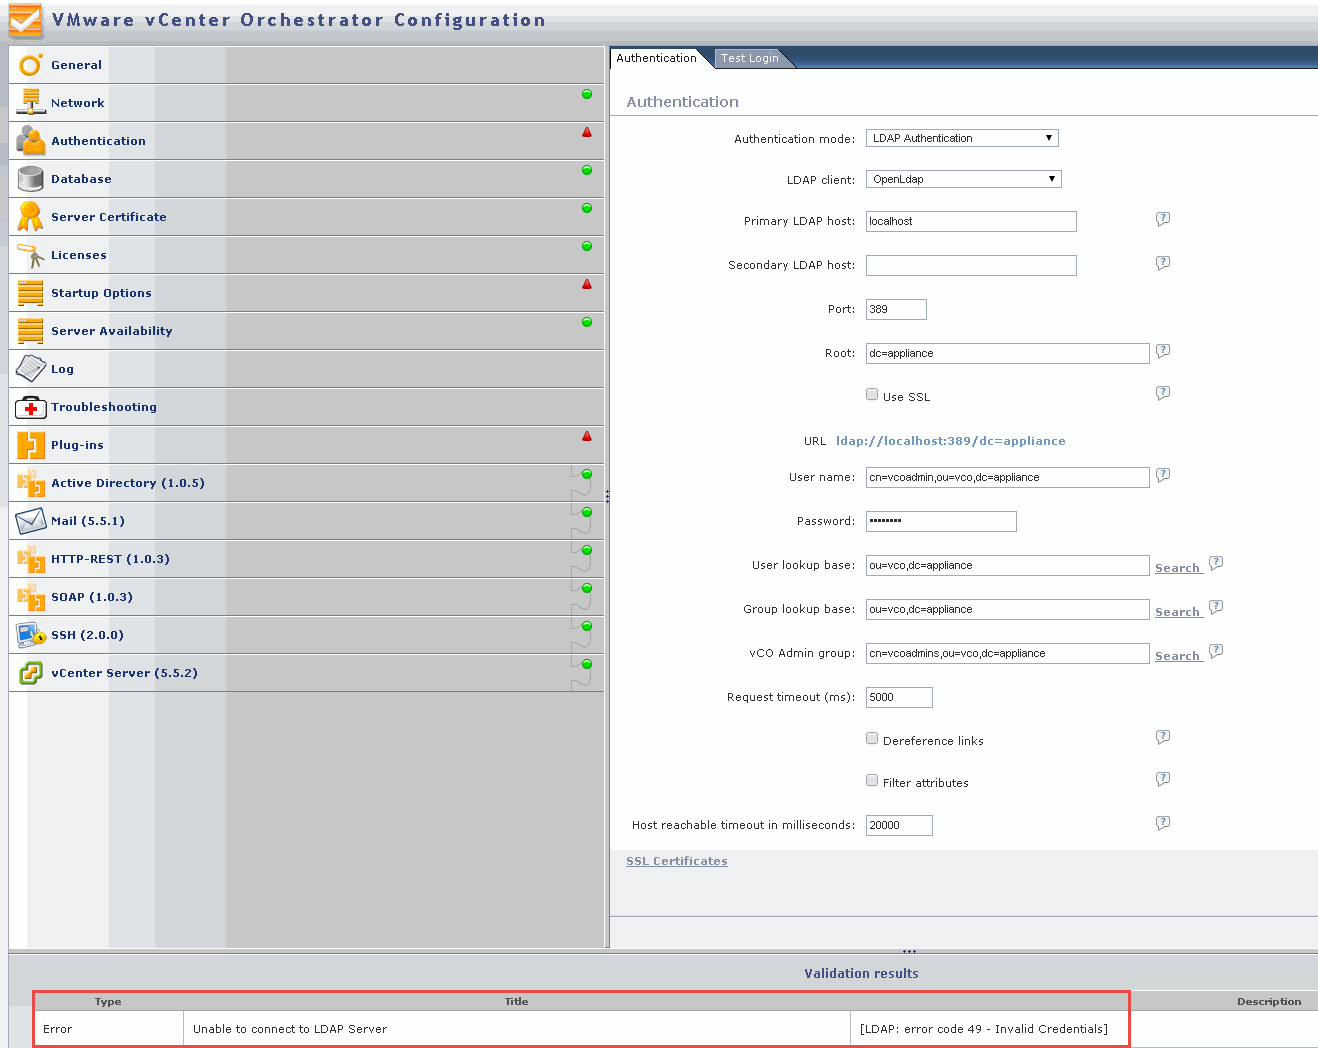Select the Licenses keys icon
Screen dimensions: 1318x1048
[31, 255]
